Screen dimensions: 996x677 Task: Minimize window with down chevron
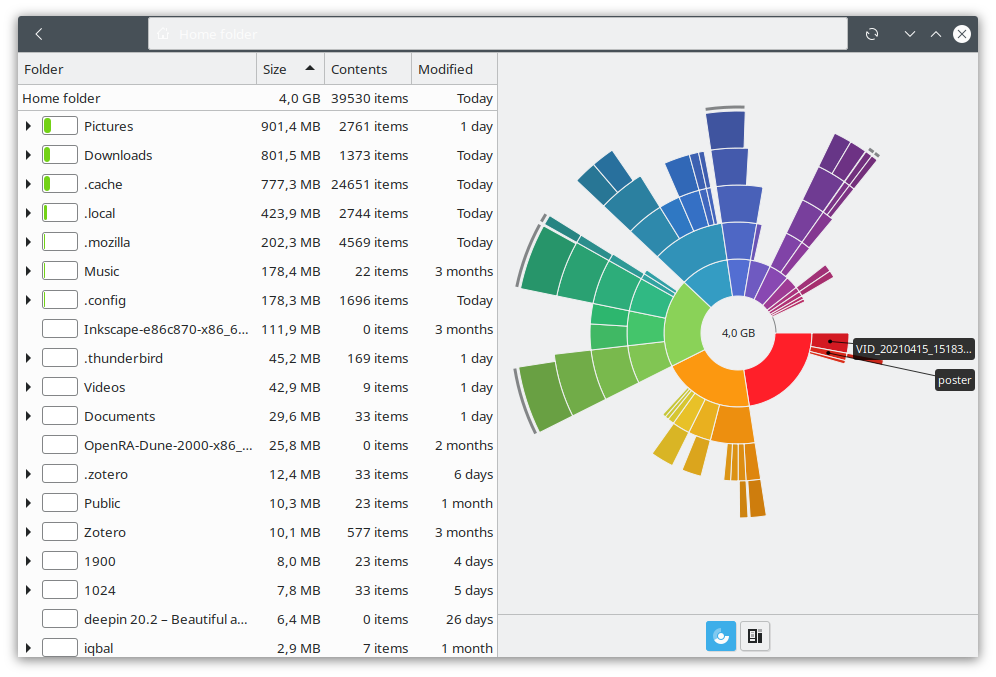coord(910,34)
